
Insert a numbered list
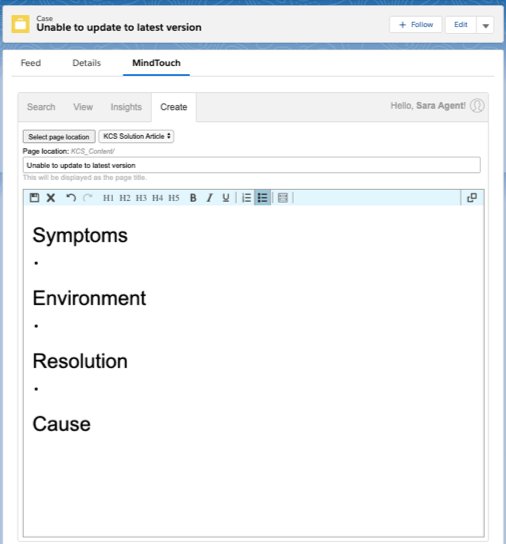pyautogui.click(x=246, y=198)
